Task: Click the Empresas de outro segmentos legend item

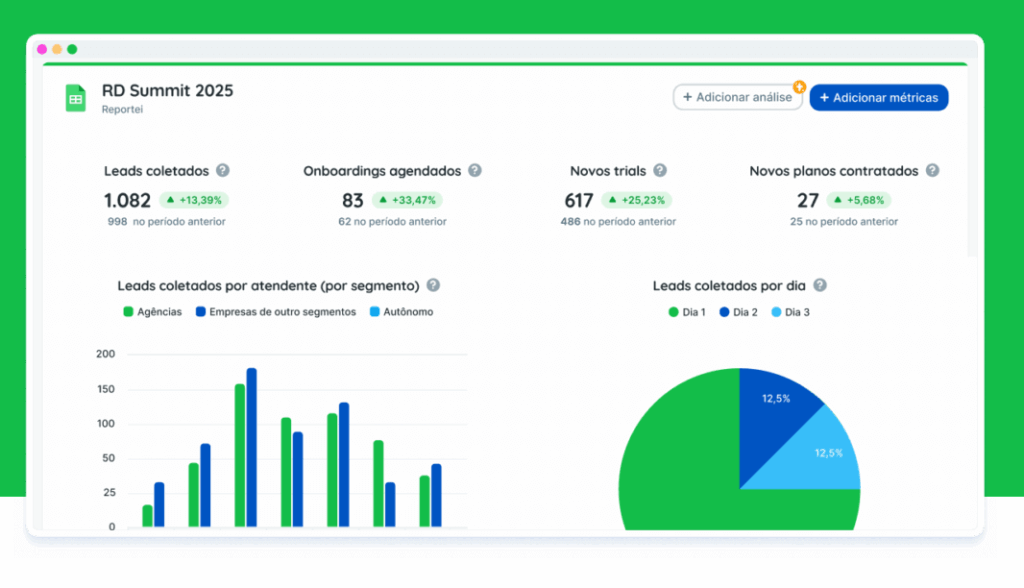Action: 278,311
